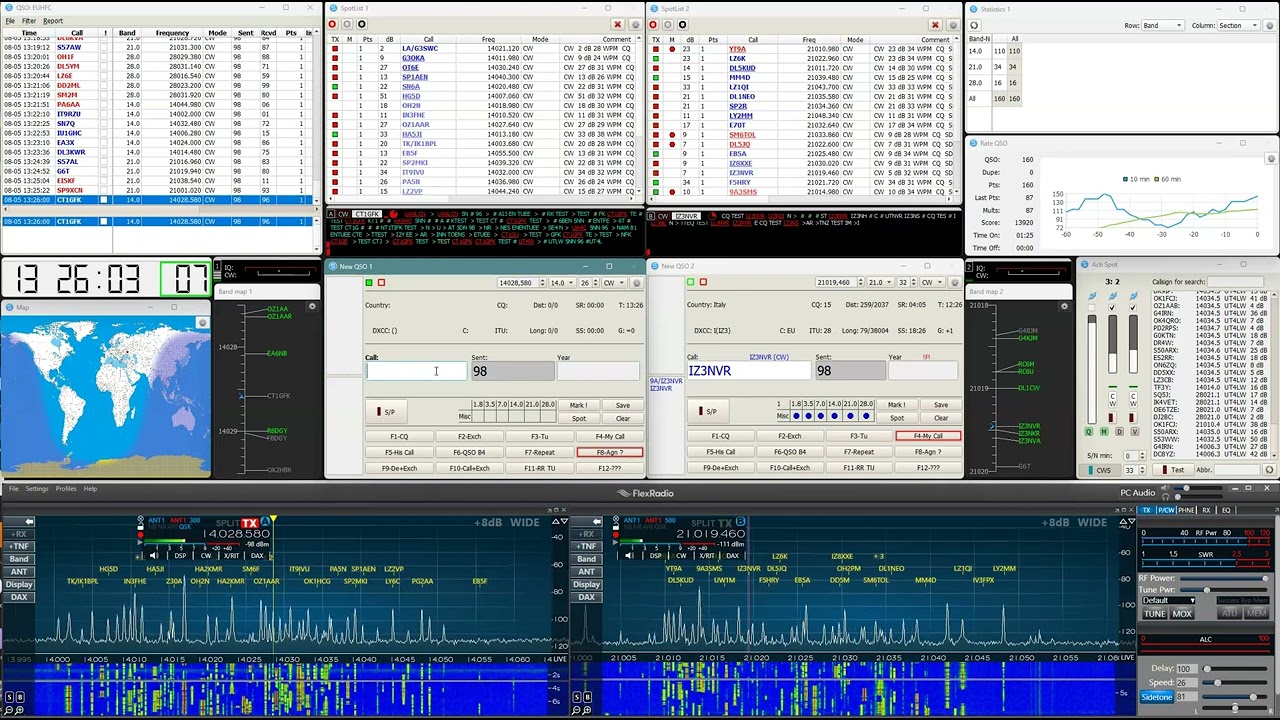Open the Default profile dropdown in FlexRadio
Image resolution: width=1280 pixels, height=720 pixels.
coord(1168,601)
